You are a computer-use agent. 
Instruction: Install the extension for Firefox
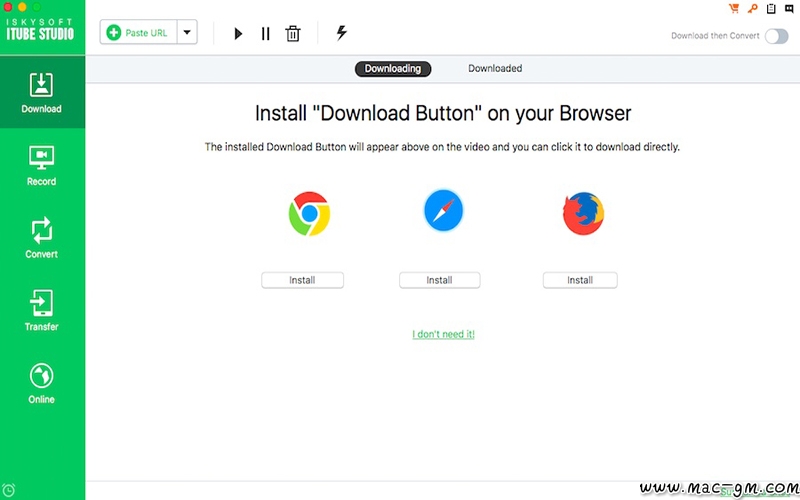click(580, 280)
